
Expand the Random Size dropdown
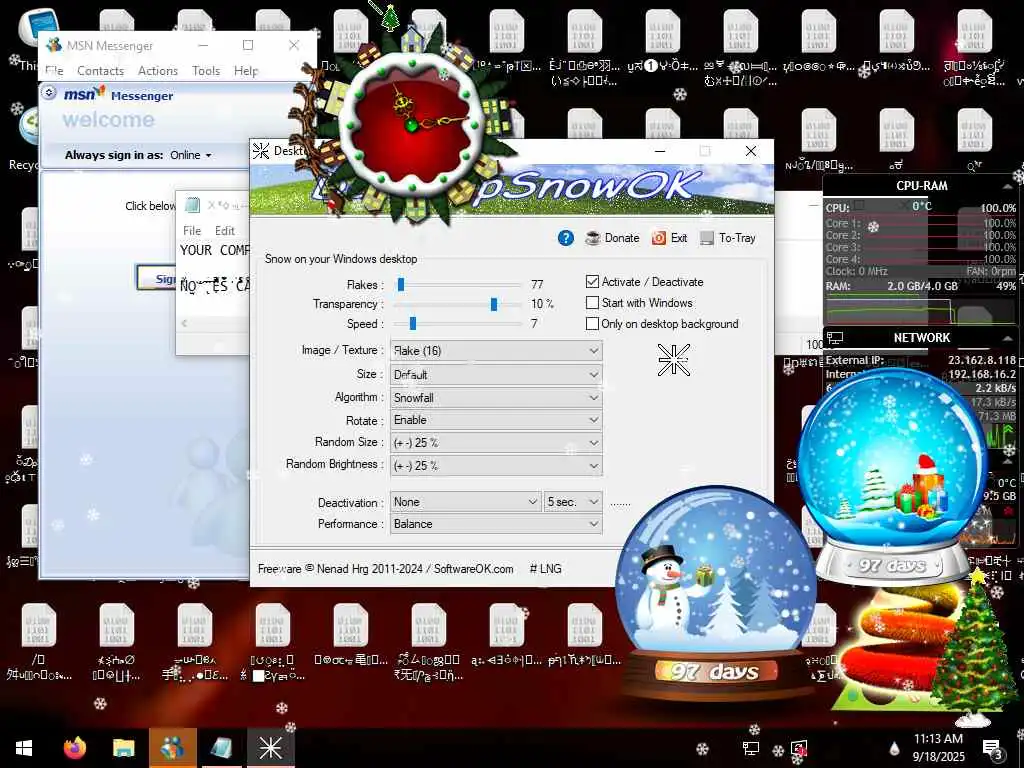pos(496,442)
